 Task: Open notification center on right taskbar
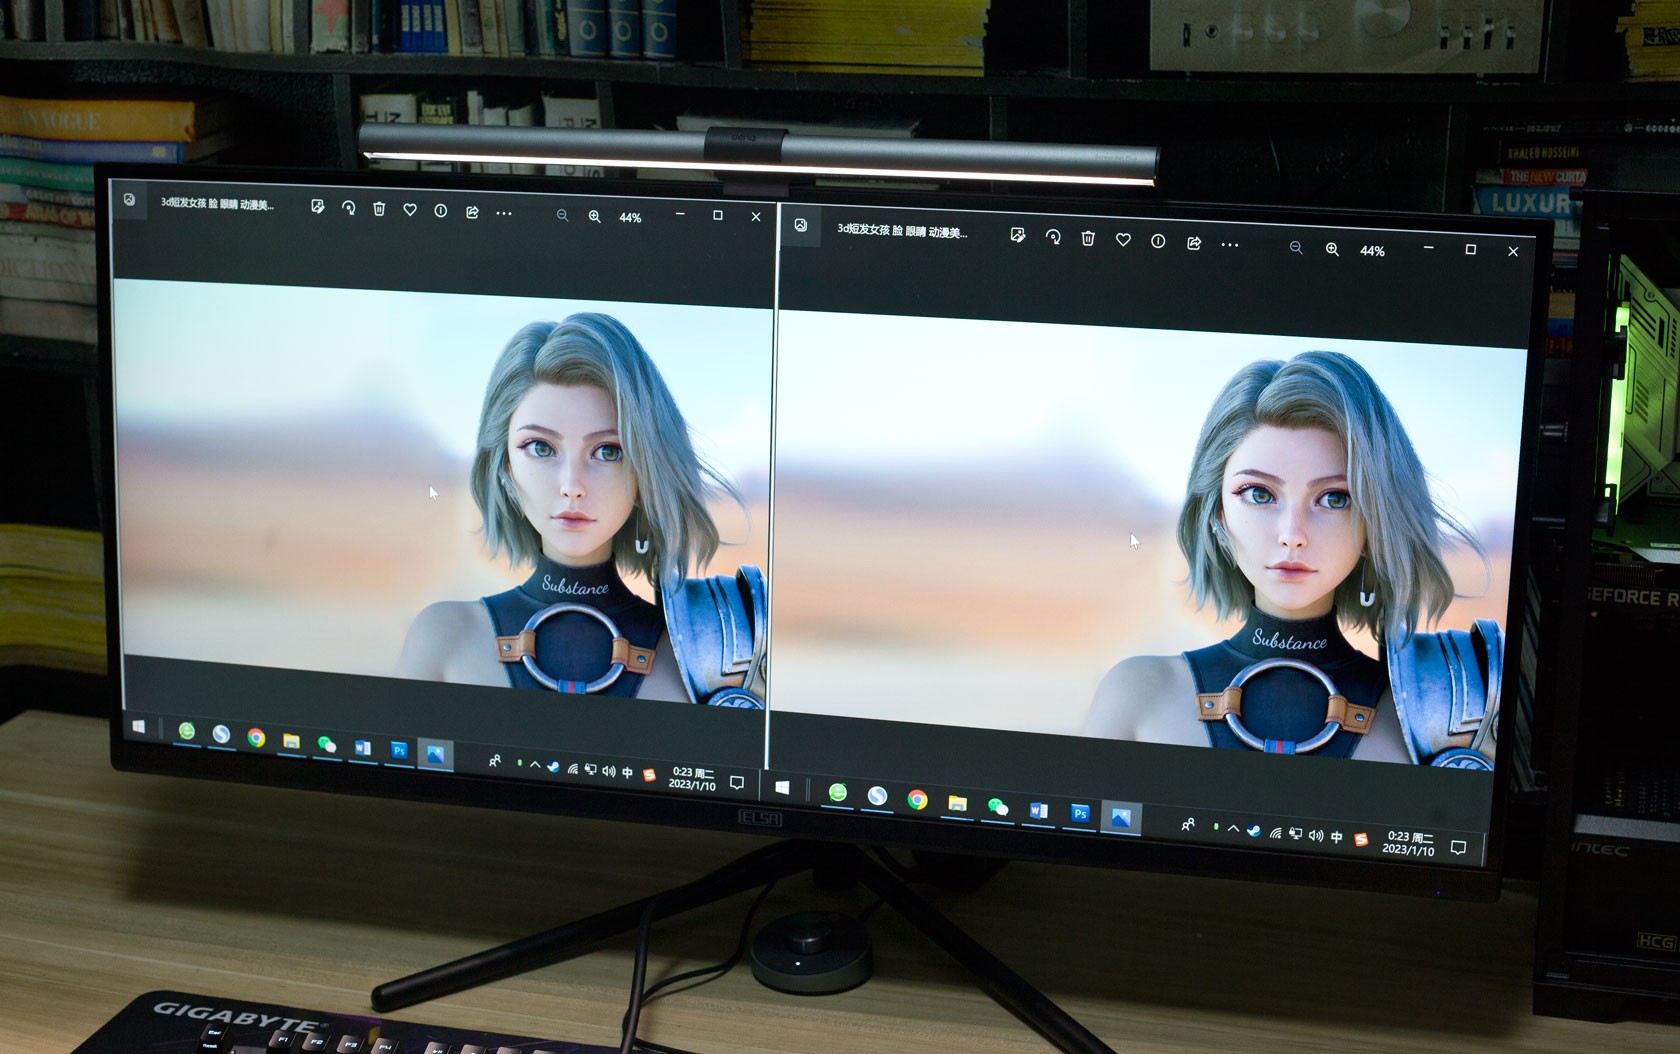[x=1458, y=848]
